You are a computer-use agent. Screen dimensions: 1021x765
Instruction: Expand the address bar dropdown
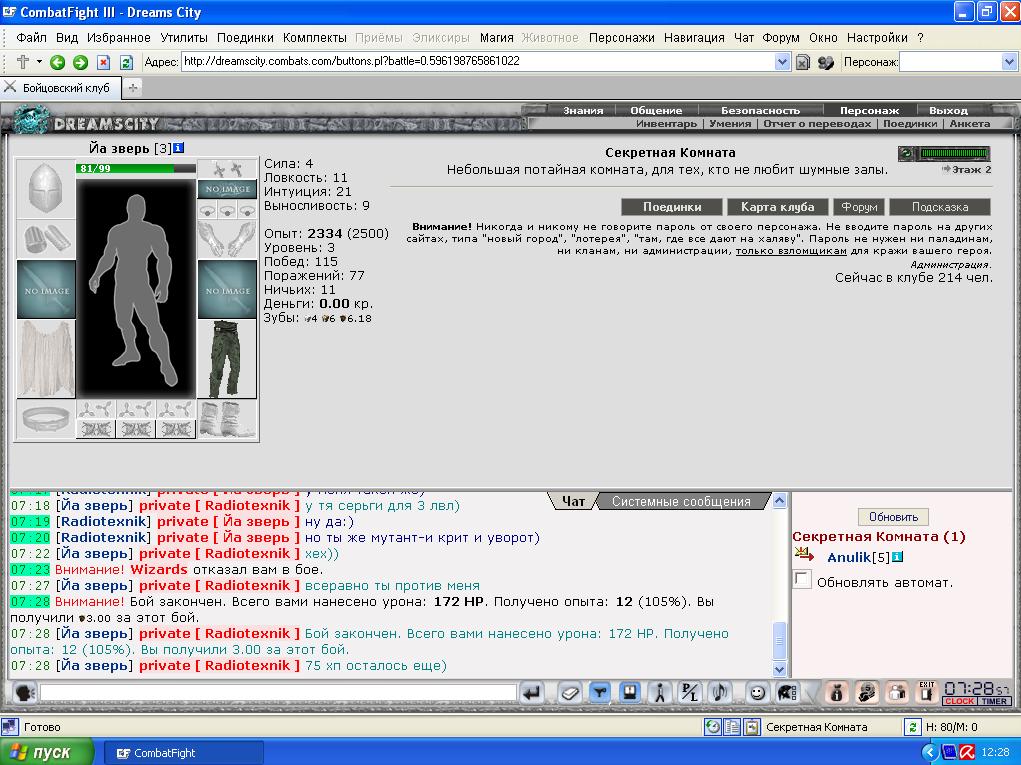(x=782, y=62)
